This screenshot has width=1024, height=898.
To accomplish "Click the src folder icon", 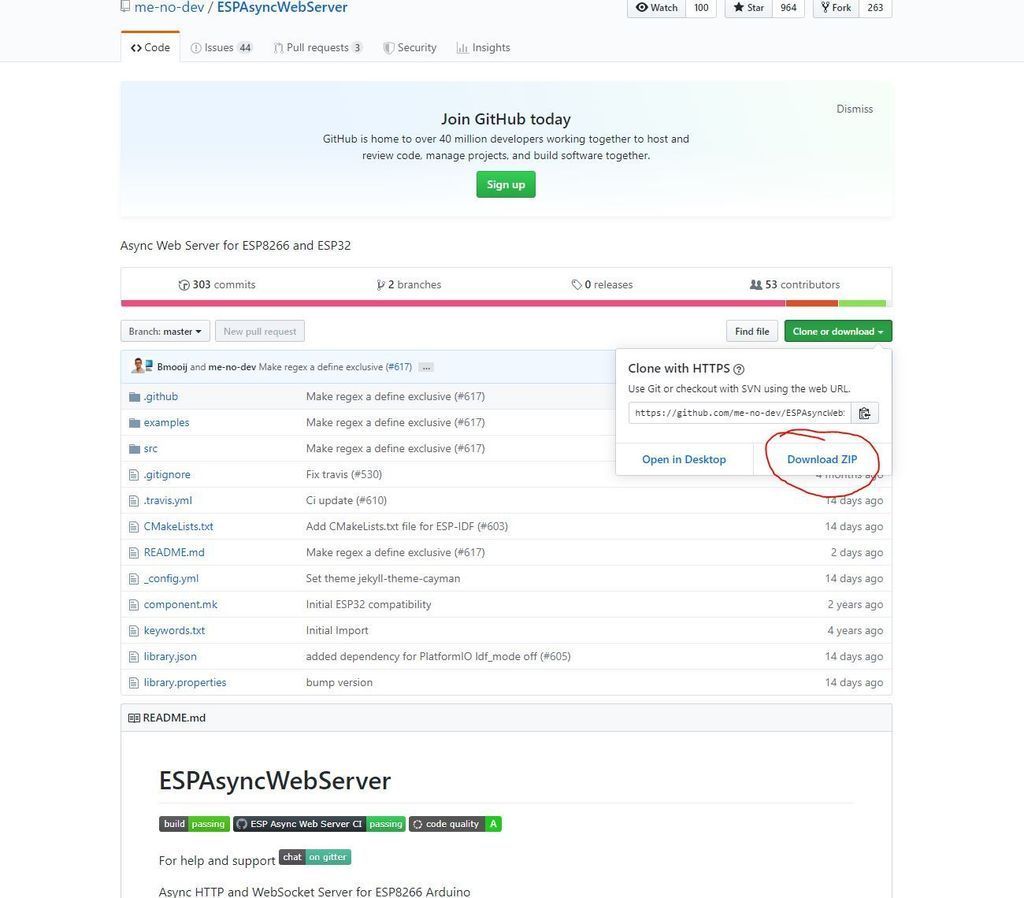I will (135, 449).
